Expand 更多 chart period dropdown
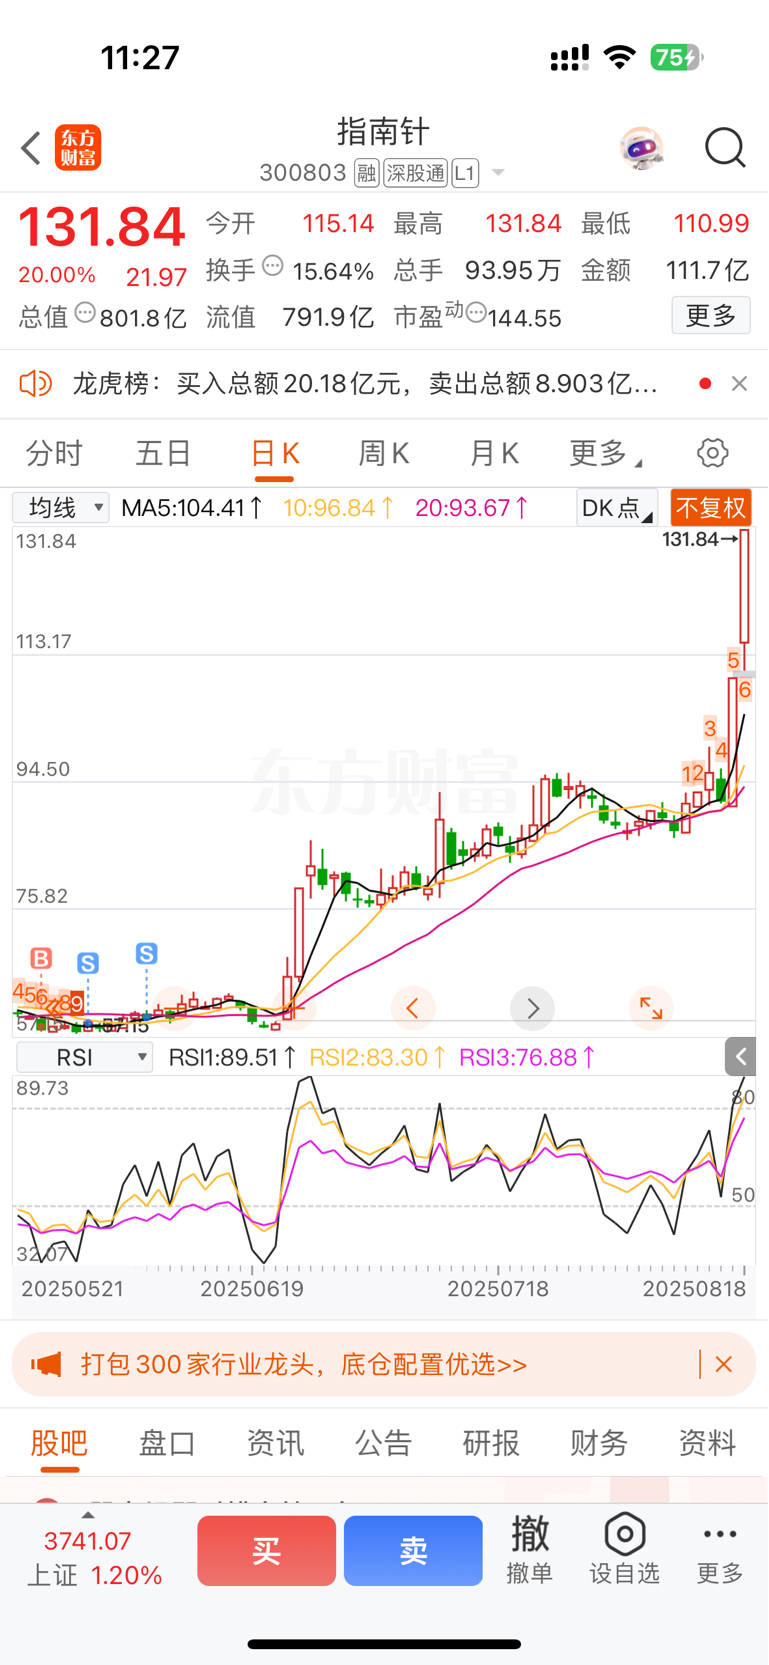The width and height of the screenshot is (769, 1665). click(x=604, y=453)
